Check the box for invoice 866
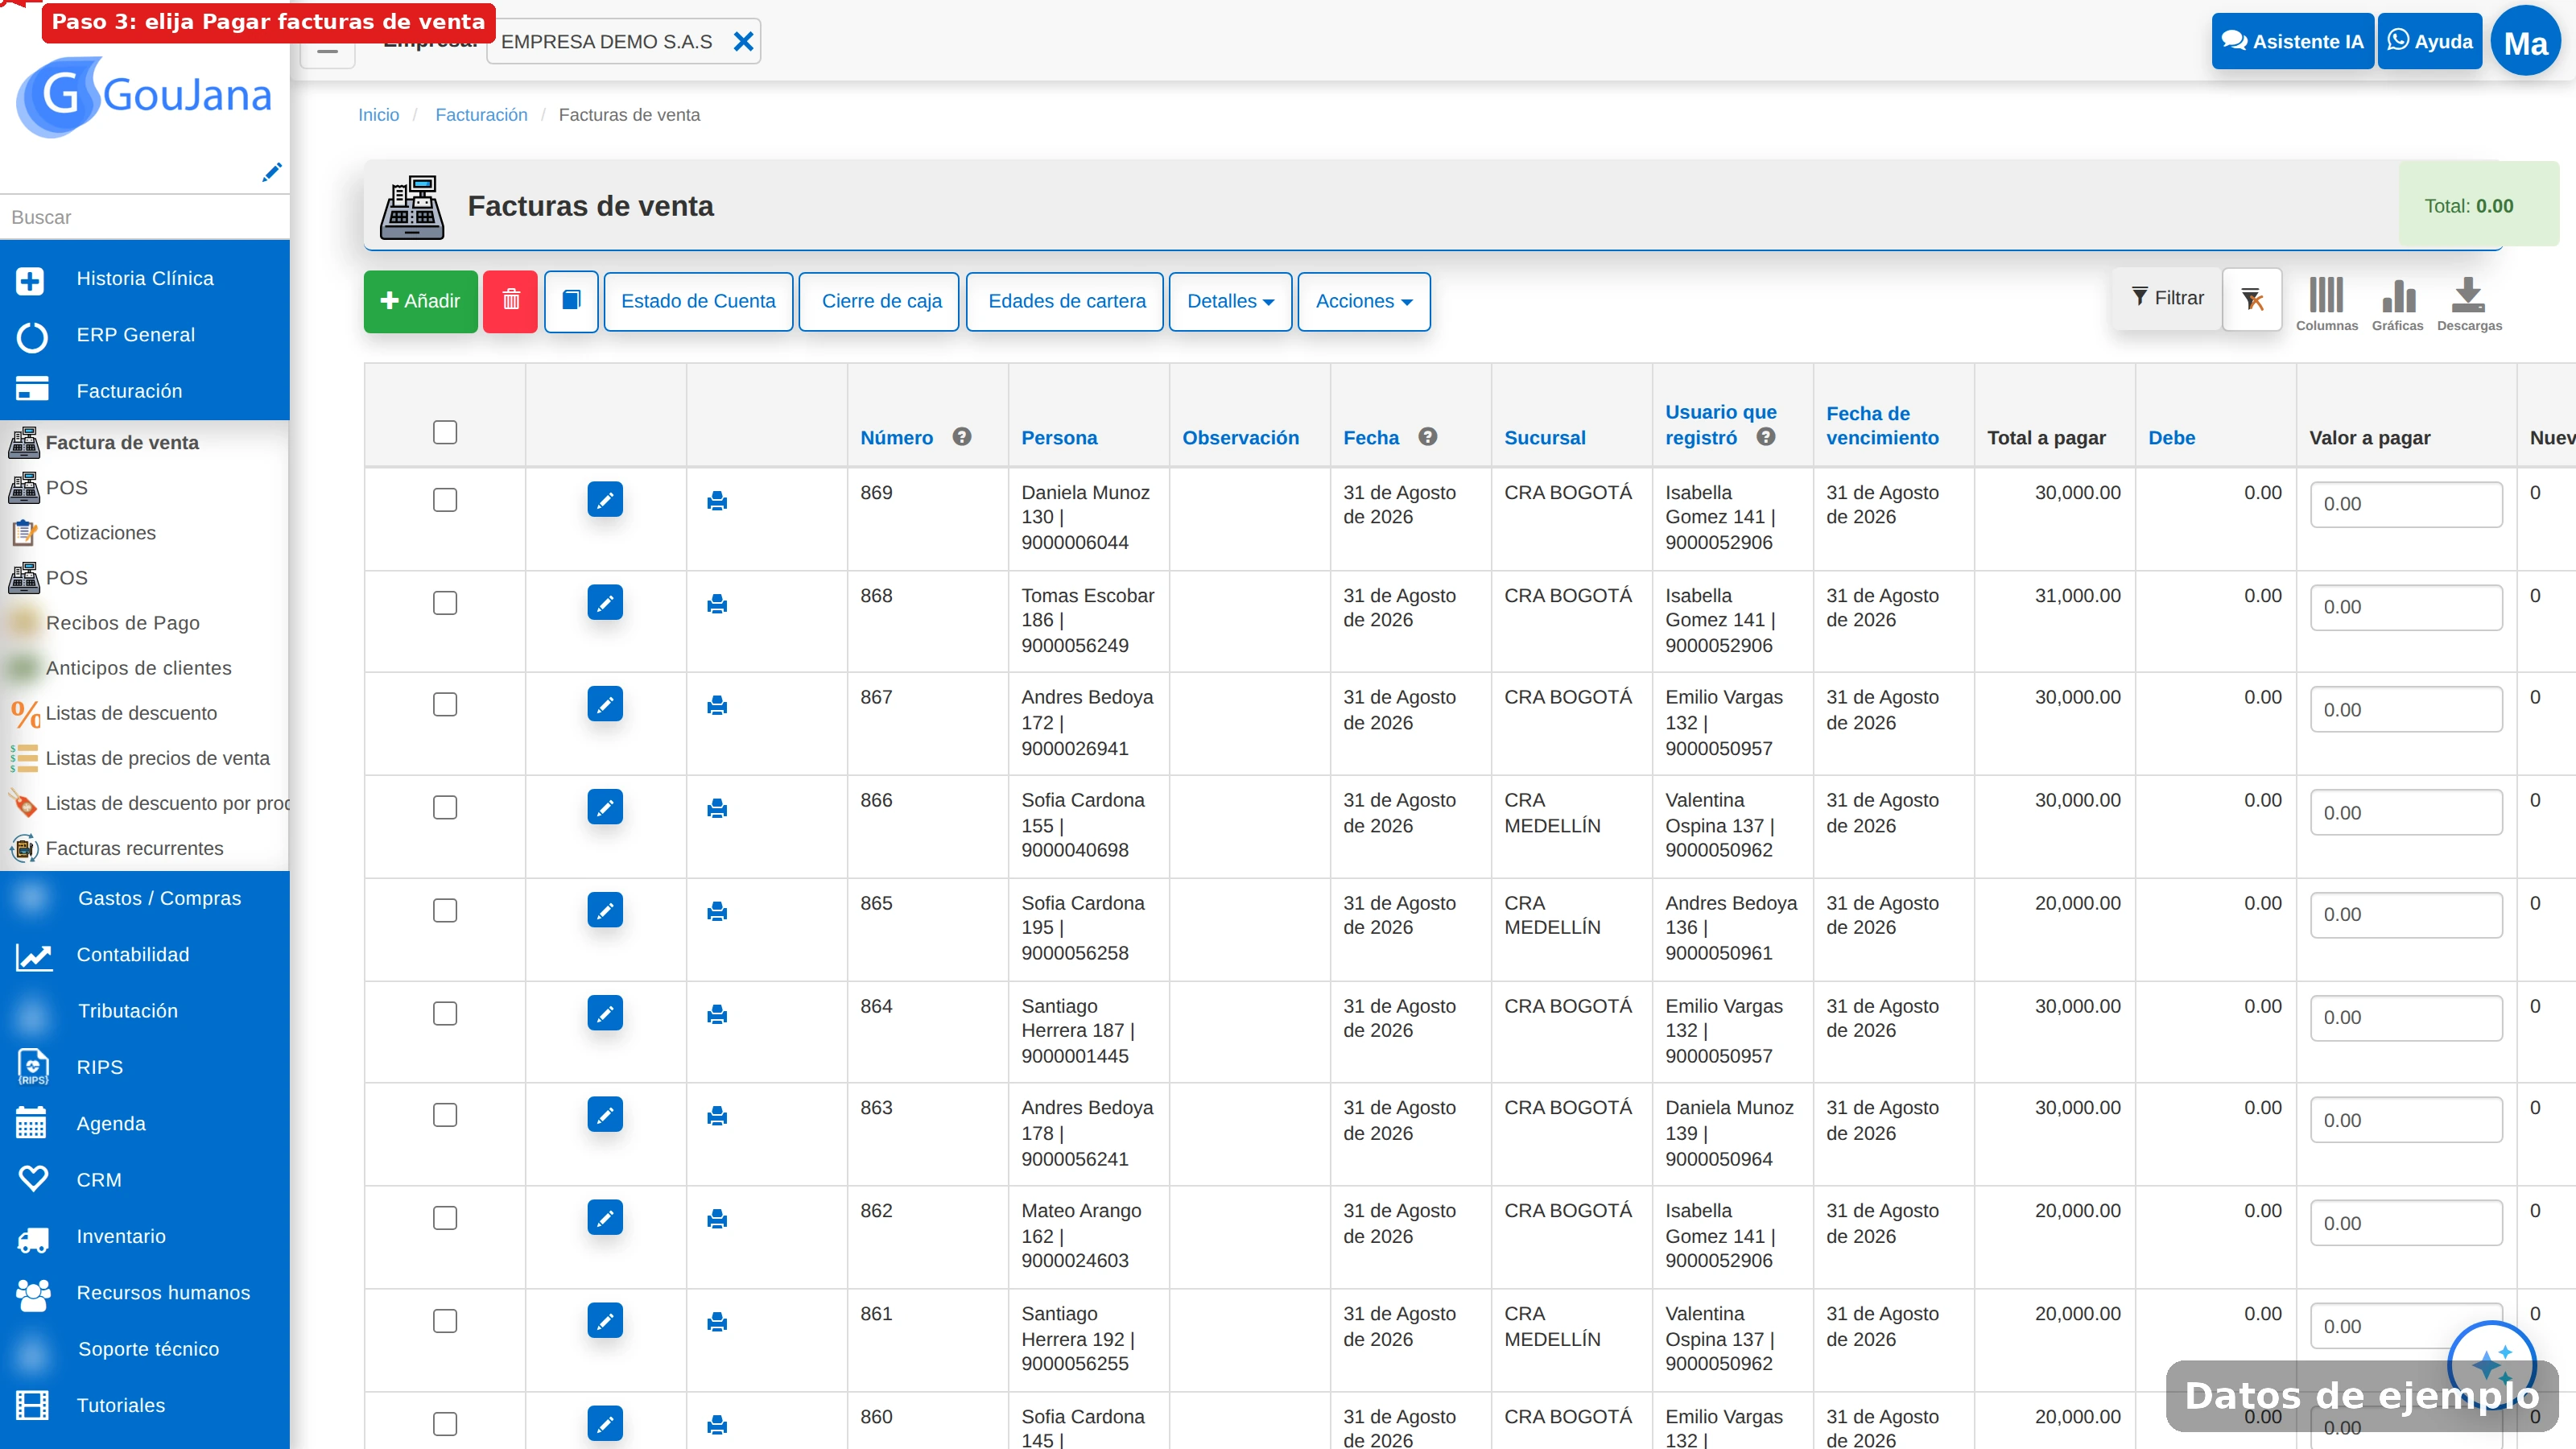 [445, 807]
